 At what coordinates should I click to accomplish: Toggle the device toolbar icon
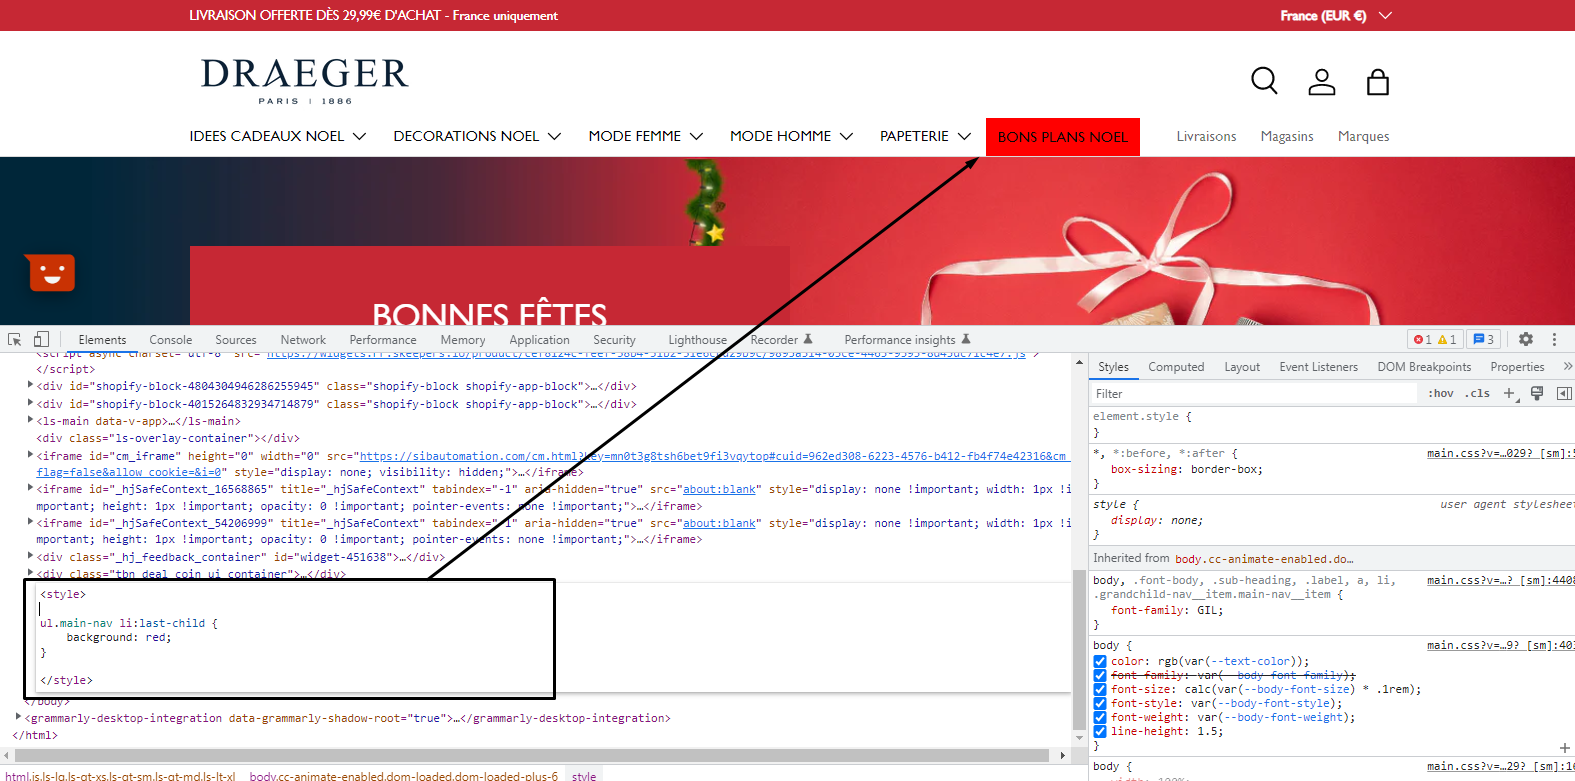tap(41, 339)
